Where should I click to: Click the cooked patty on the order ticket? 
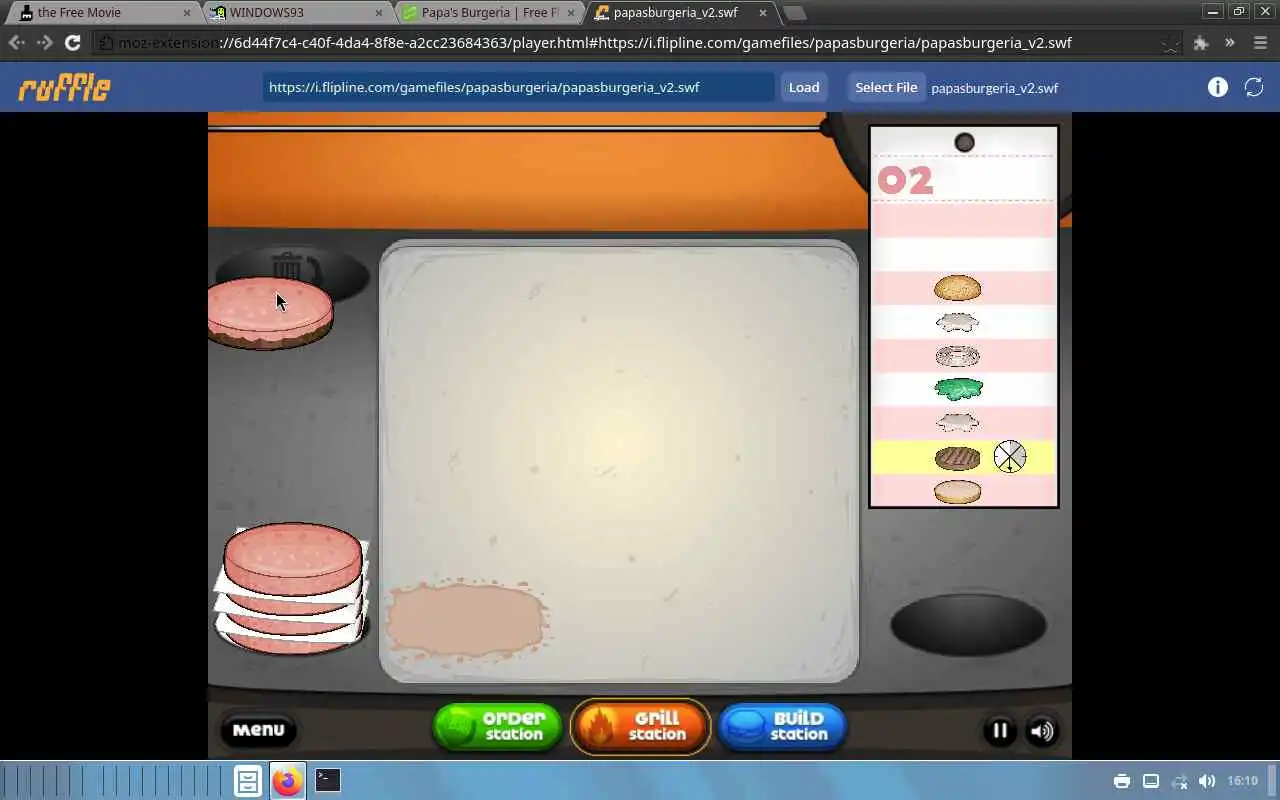[957, 458]
